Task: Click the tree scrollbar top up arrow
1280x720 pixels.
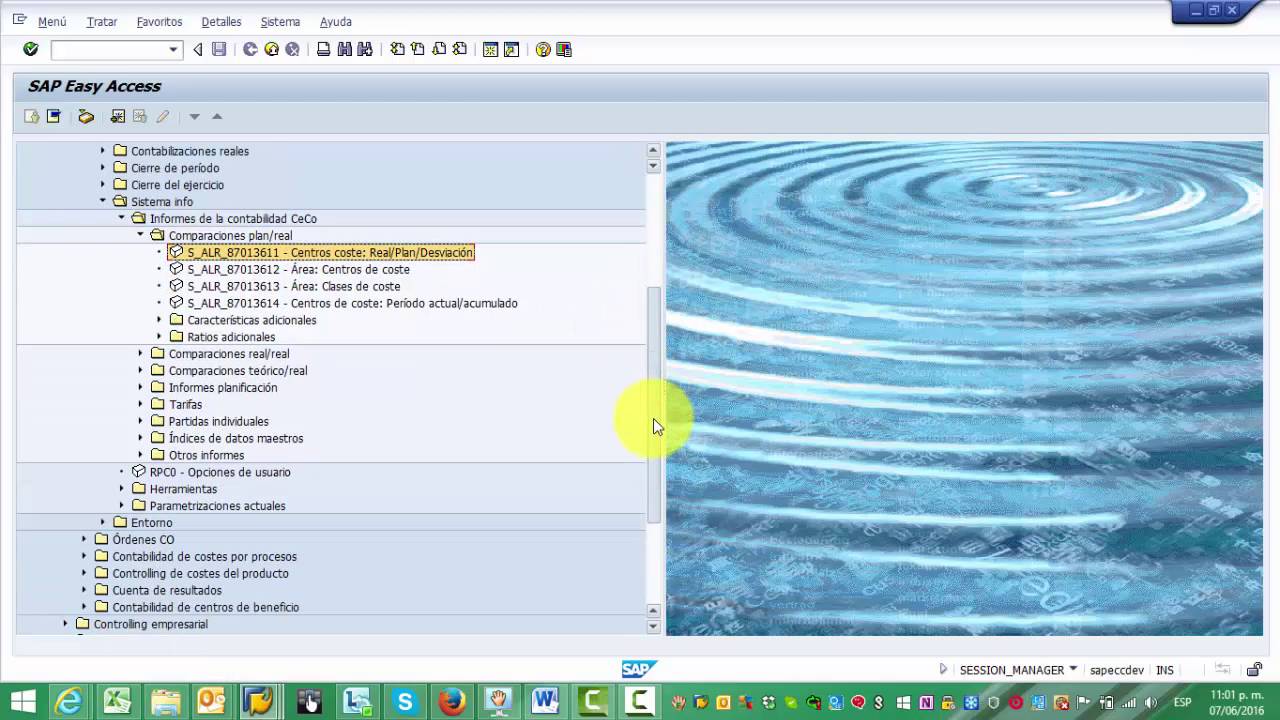Action: click(653, 150)
